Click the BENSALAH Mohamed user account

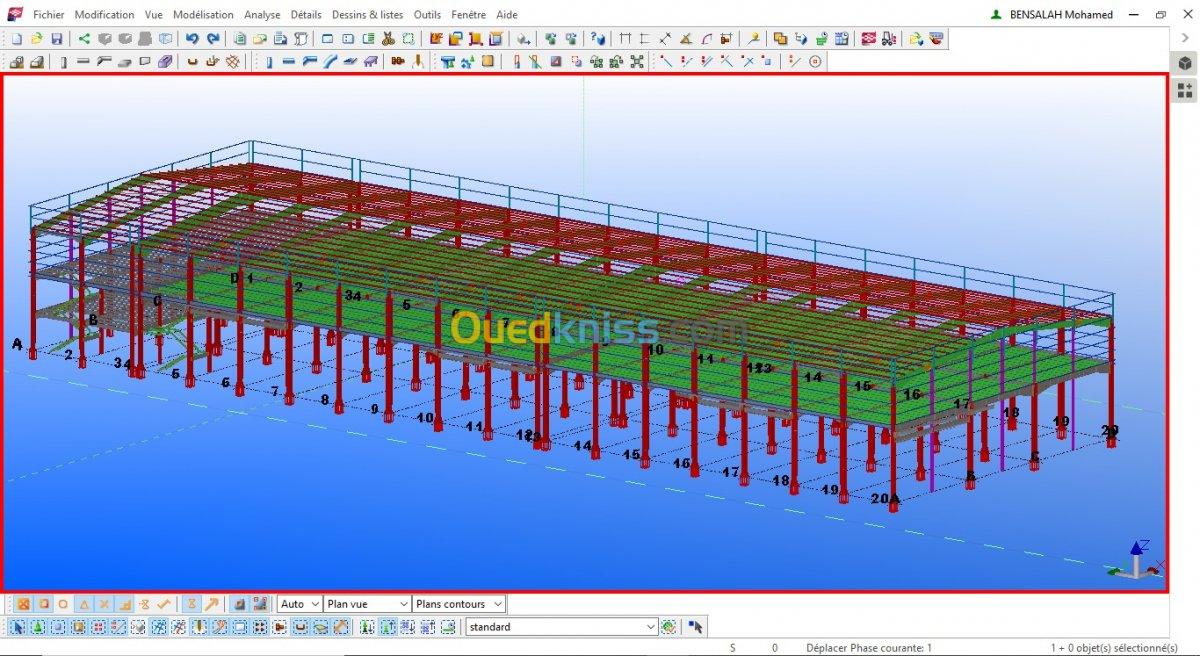tap(1051, 15)
